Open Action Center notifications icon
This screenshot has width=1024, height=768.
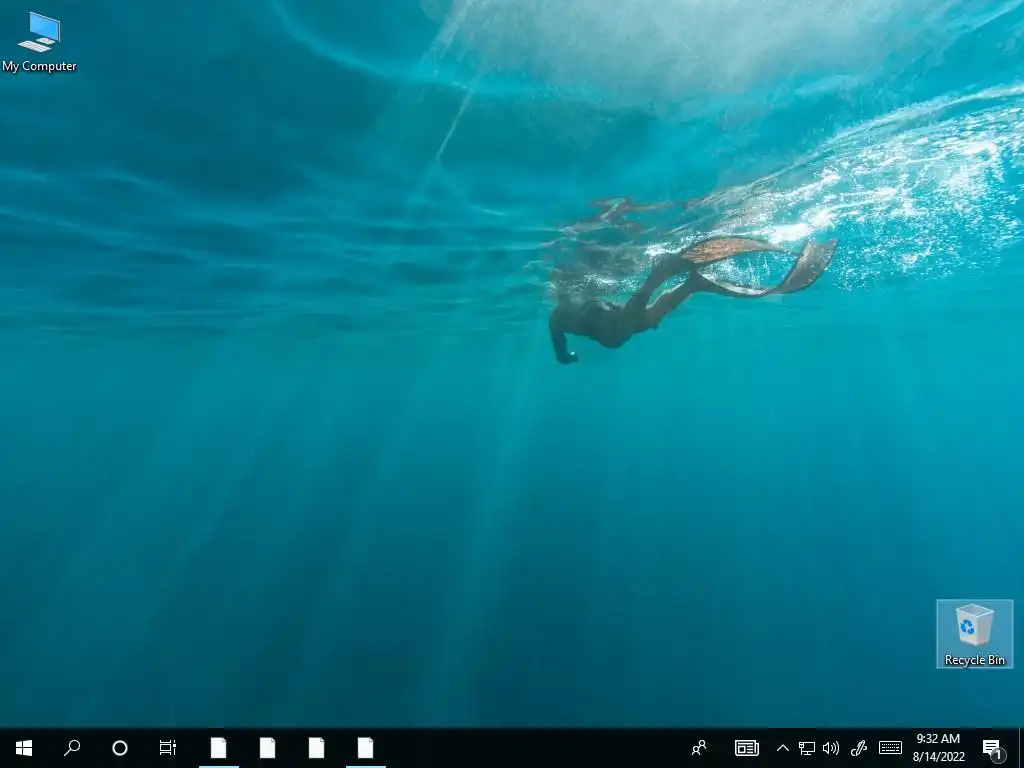tap(993, 748)
